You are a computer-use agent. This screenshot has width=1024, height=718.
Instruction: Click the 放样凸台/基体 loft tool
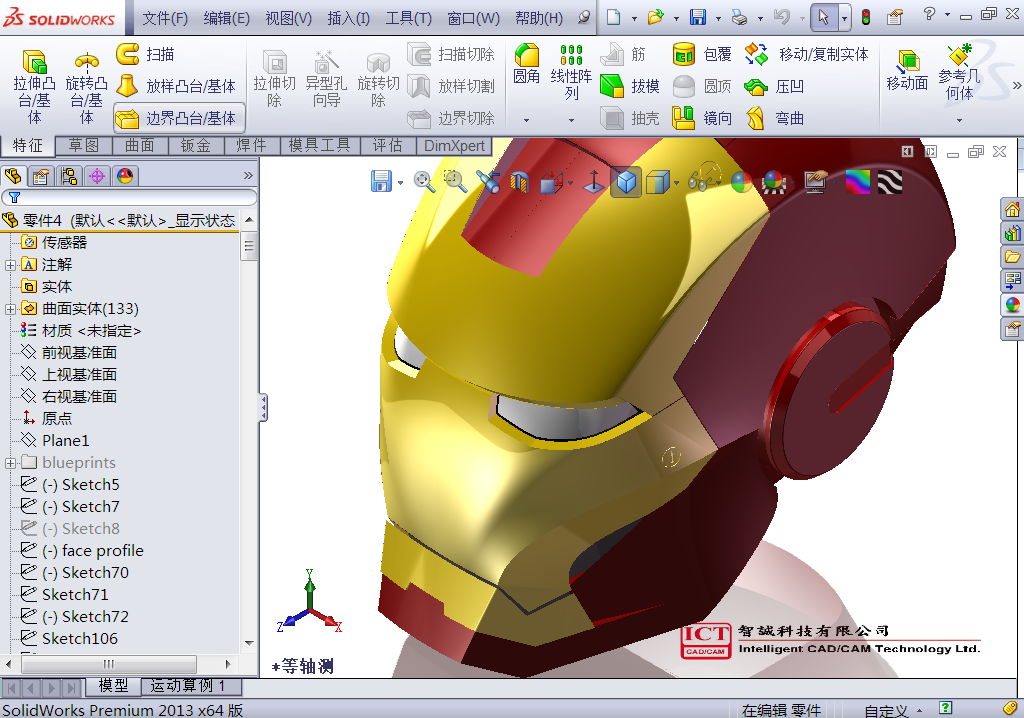click(176, 86)
